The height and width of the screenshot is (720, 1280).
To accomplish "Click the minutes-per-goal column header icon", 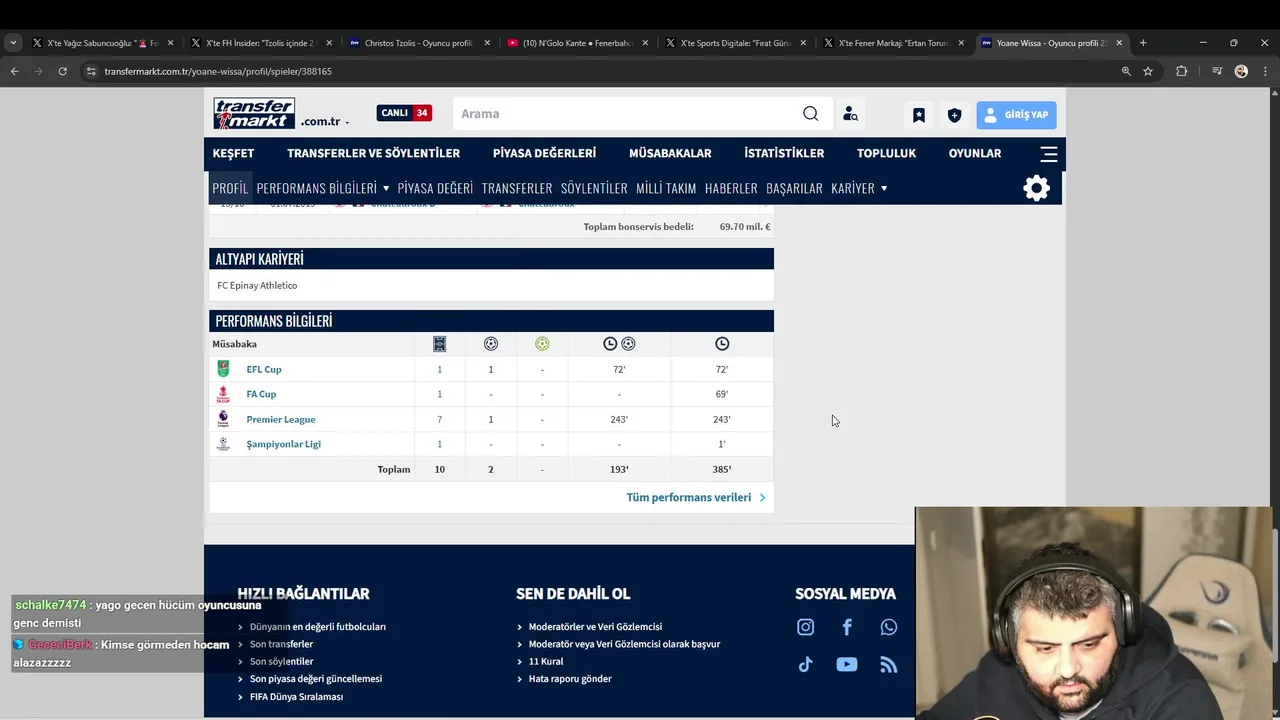I will (619, 344).
